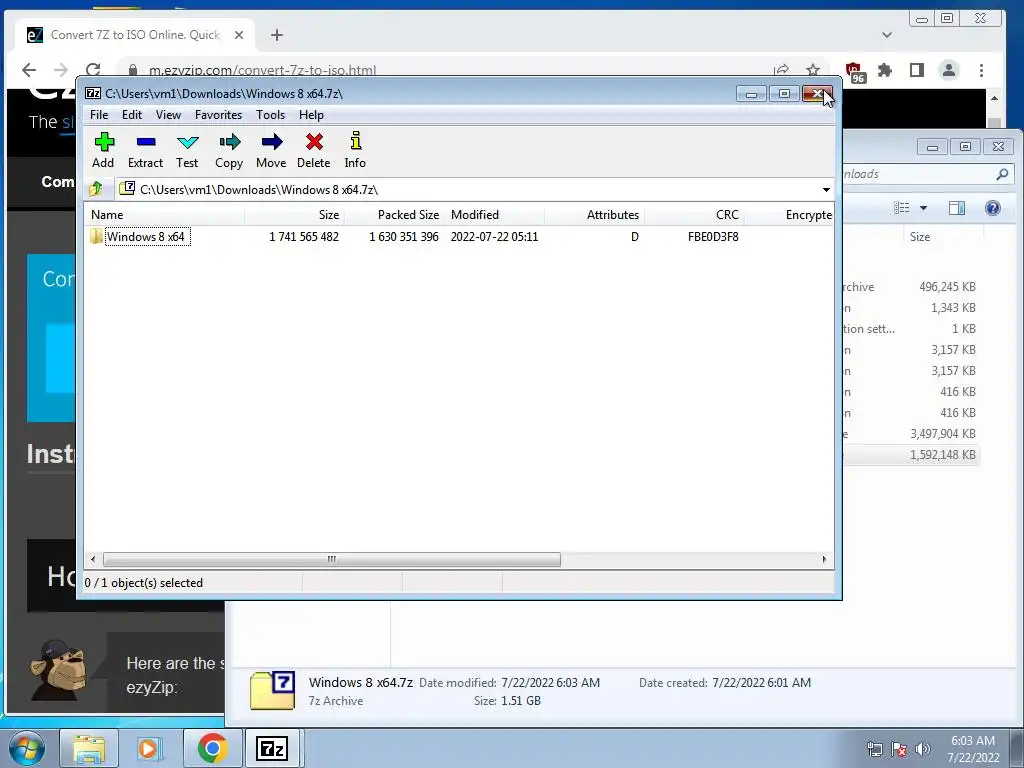Open a new Chrome tab
The image size is (1024, 768).
(x=277, y=35)
